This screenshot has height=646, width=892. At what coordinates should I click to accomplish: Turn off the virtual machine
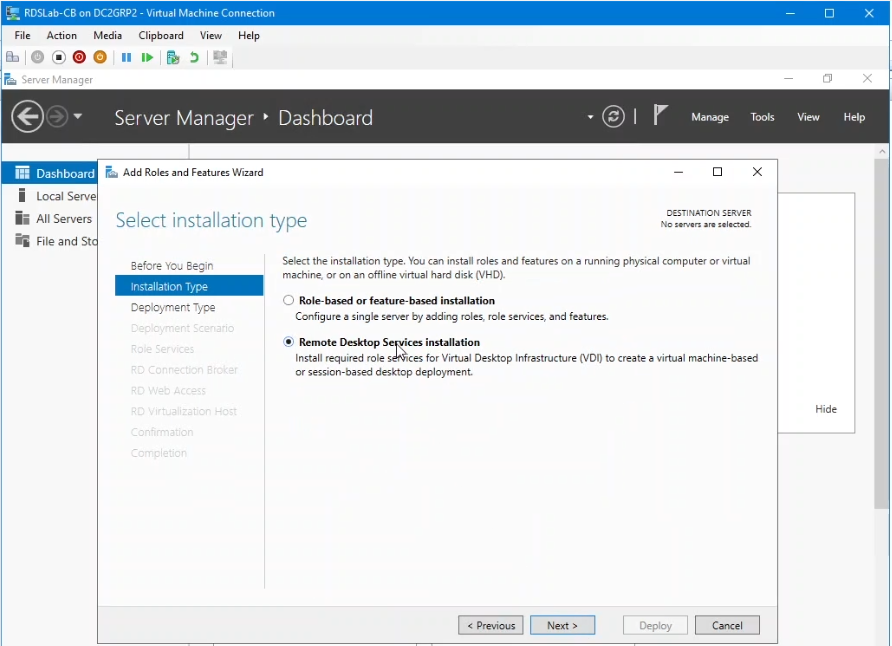click(x=58, y=57)
